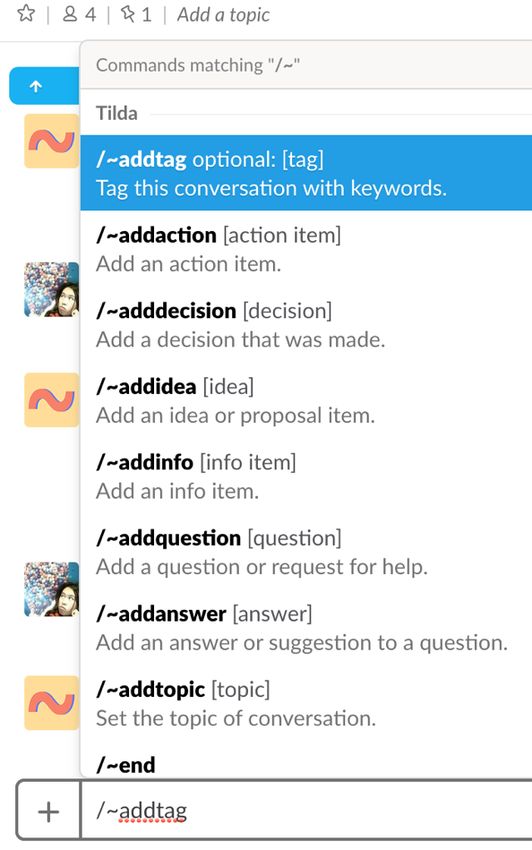Screen dimensions: 532x850
Task: Pick the /~addanswer command
Action: (x=306, y=628)
